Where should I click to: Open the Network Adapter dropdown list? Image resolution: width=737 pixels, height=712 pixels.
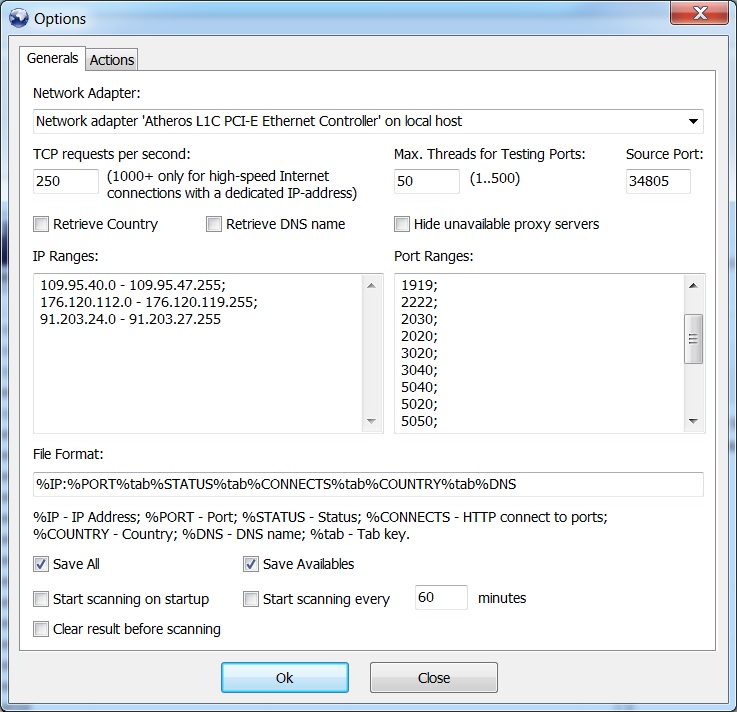[693, 121]
